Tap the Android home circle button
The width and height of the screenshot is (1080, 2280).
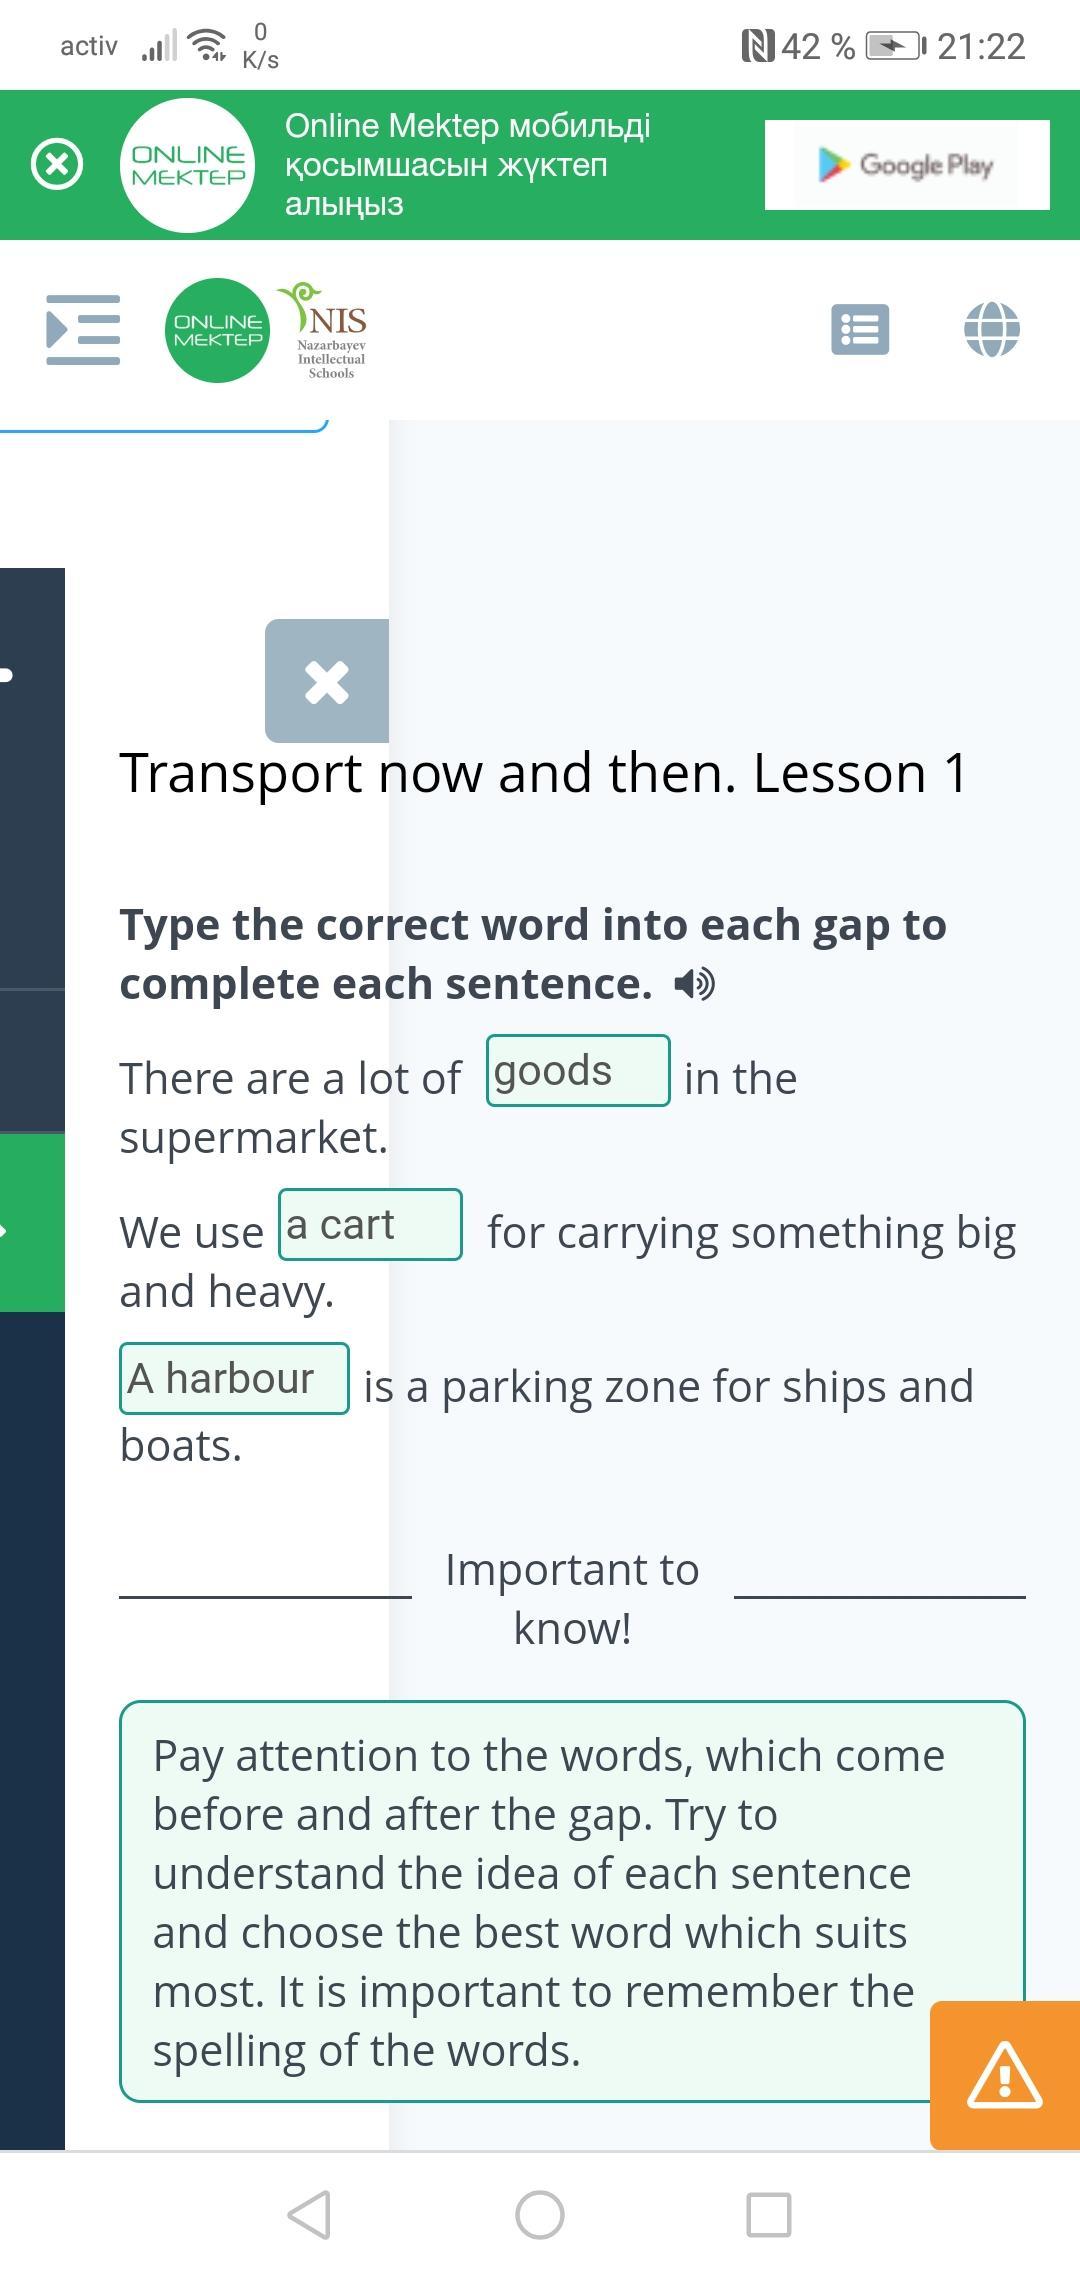click(540, 2215)
